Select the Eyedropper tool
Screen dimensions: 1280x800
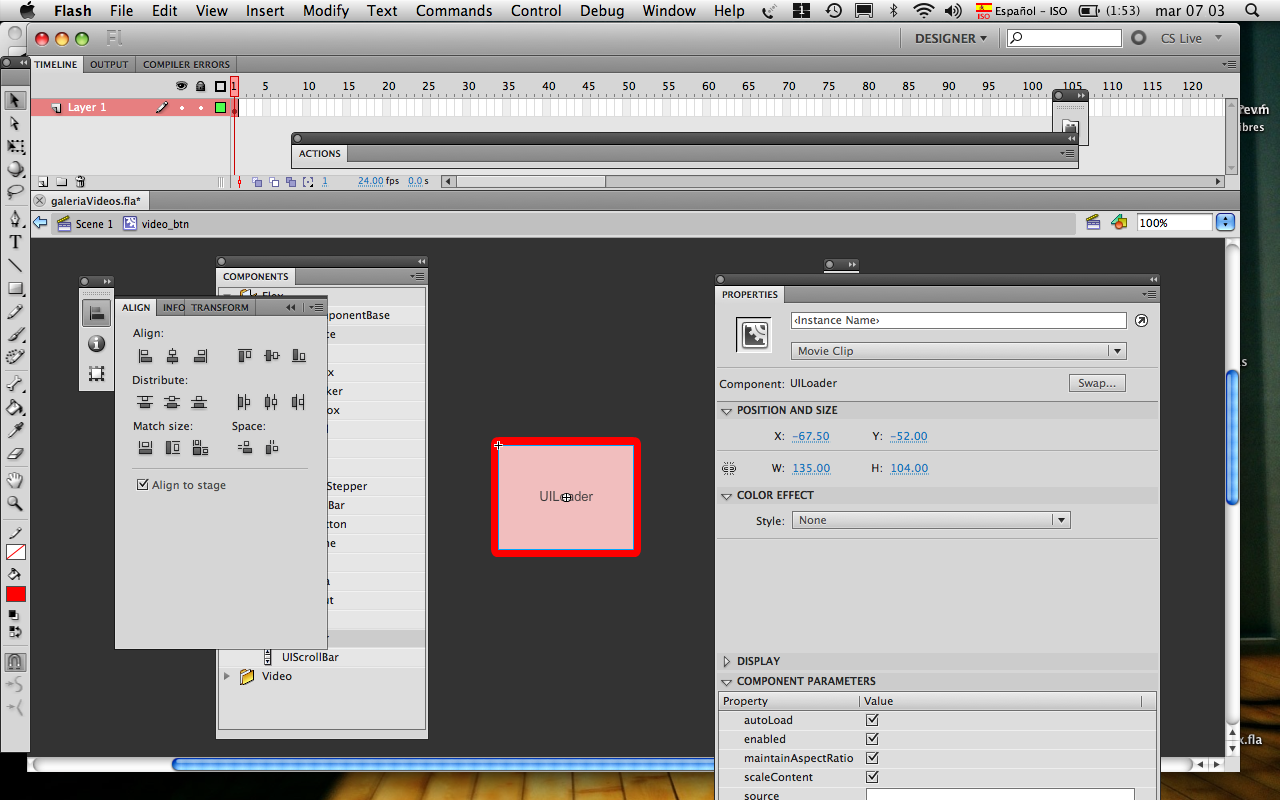(x=15, y=430)
